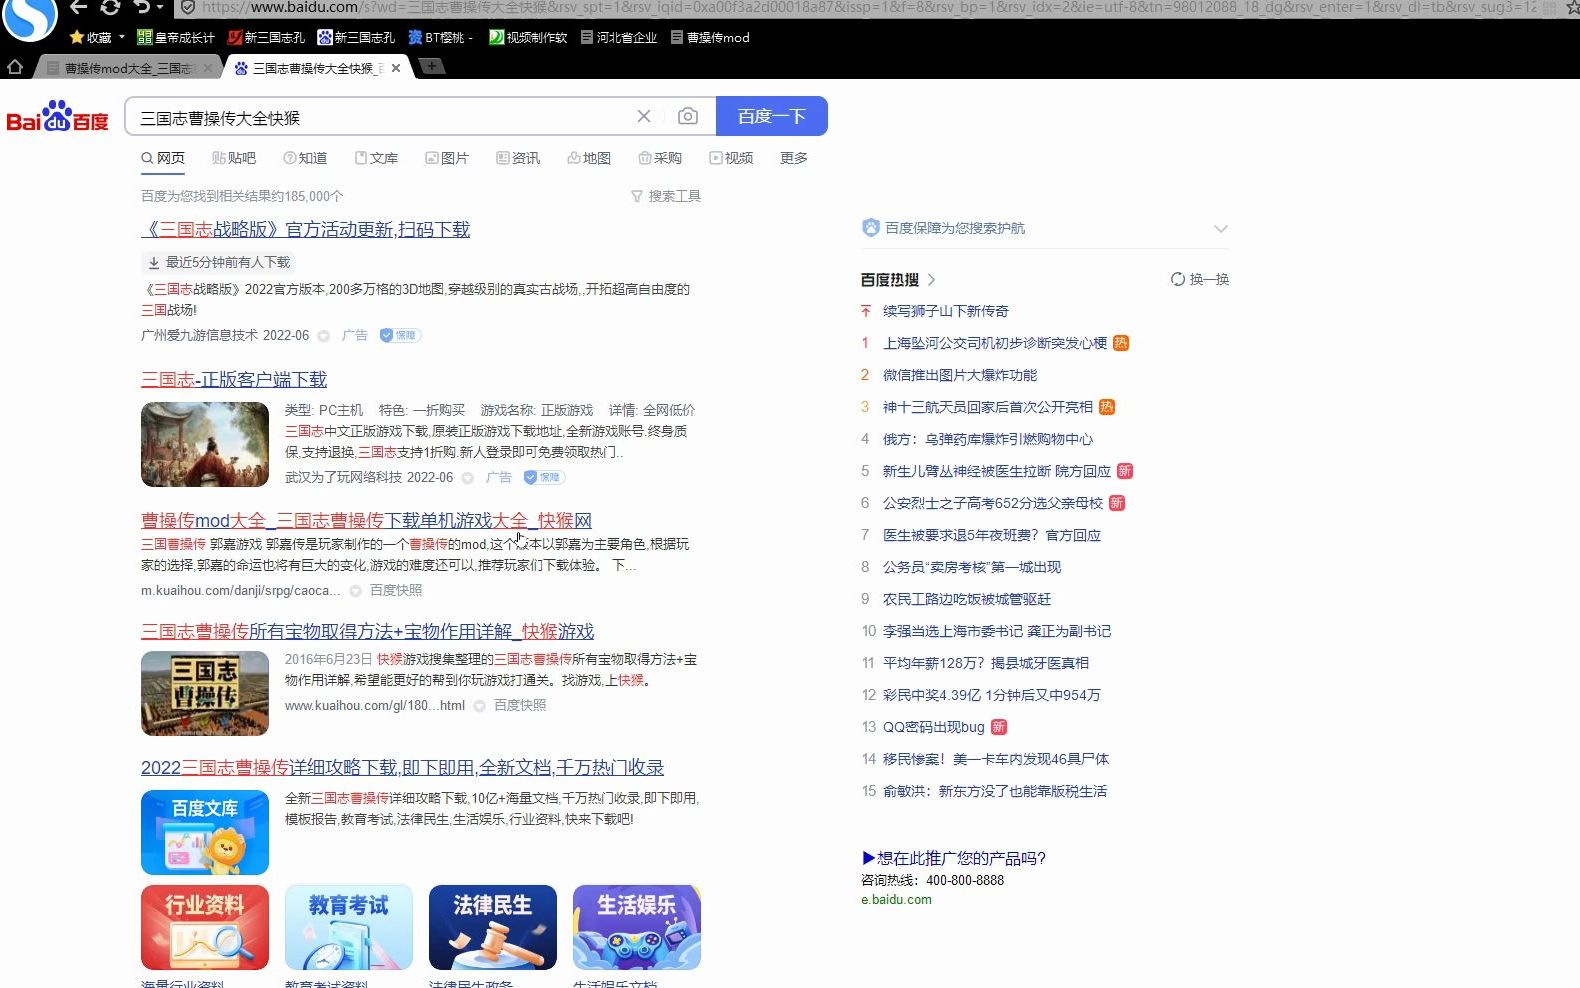The width and height of the screenshot is (1580, 988).
Task: Click the 三国志 game painting thumbnail
Action: [x=205, y=444]
